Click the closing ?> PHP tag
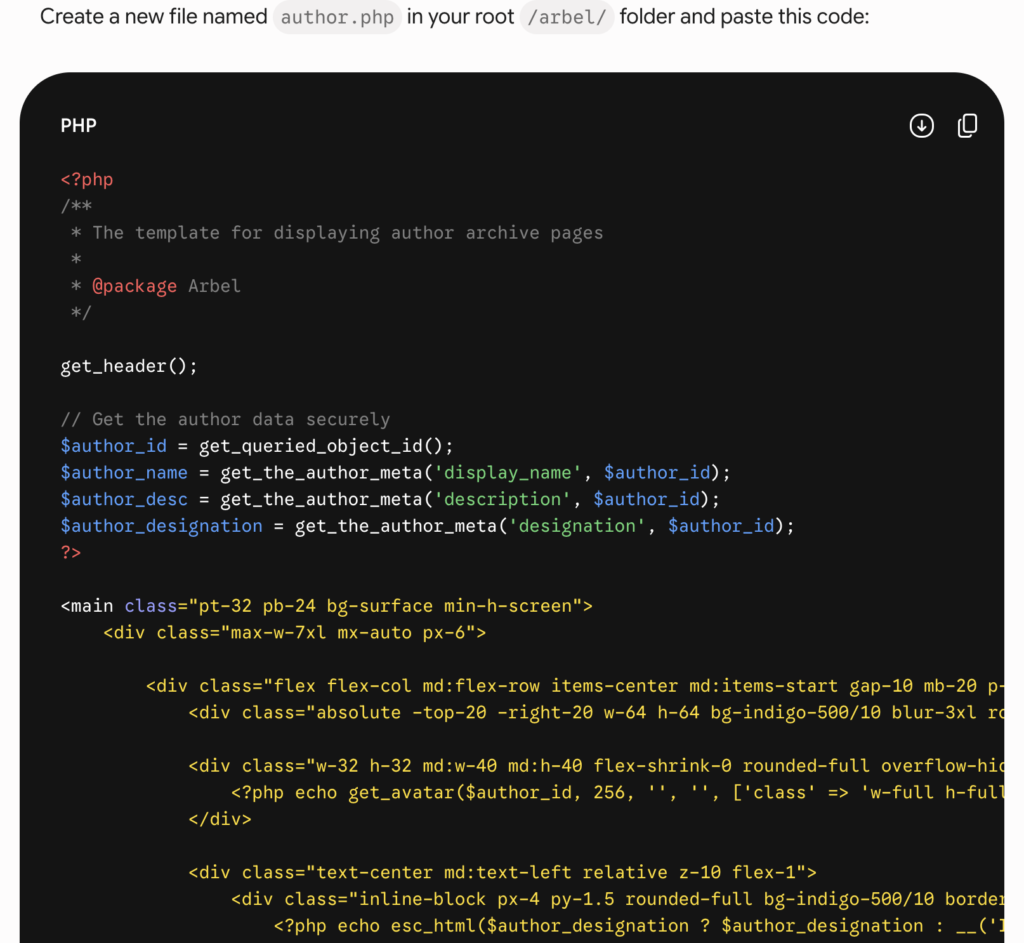The width and height of the screenshot is (1024, 943). 71,553
